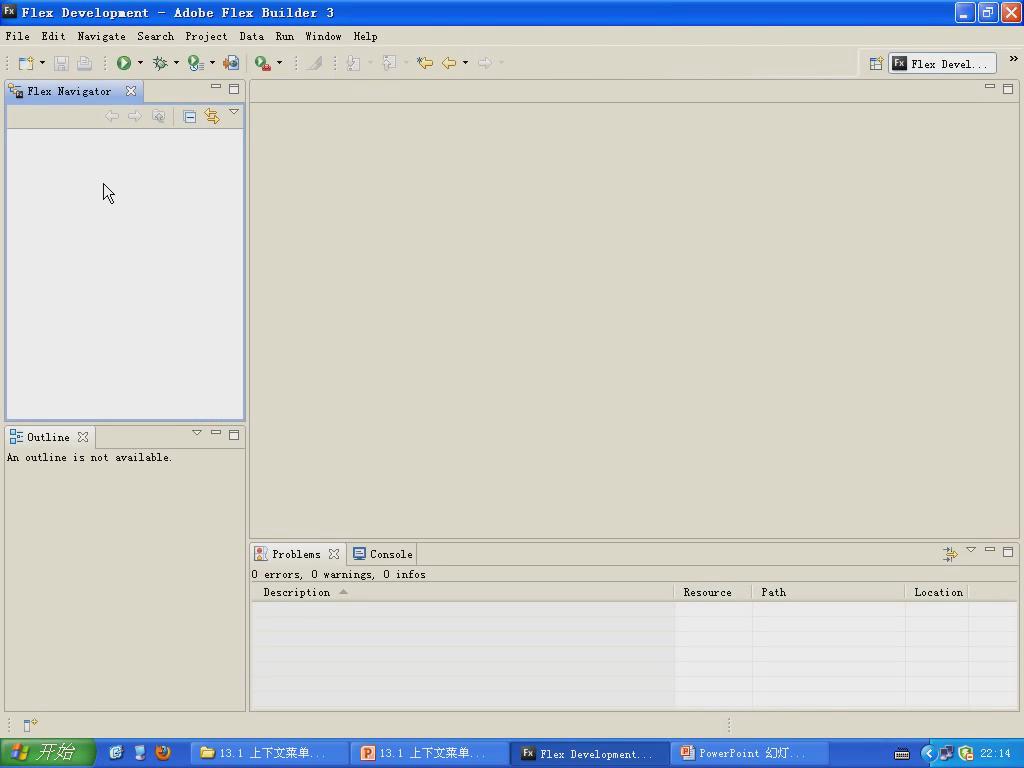Viewport: 1024px width, 768px height.
Task: Sort by the Path column header
Action: coord(828,592)
